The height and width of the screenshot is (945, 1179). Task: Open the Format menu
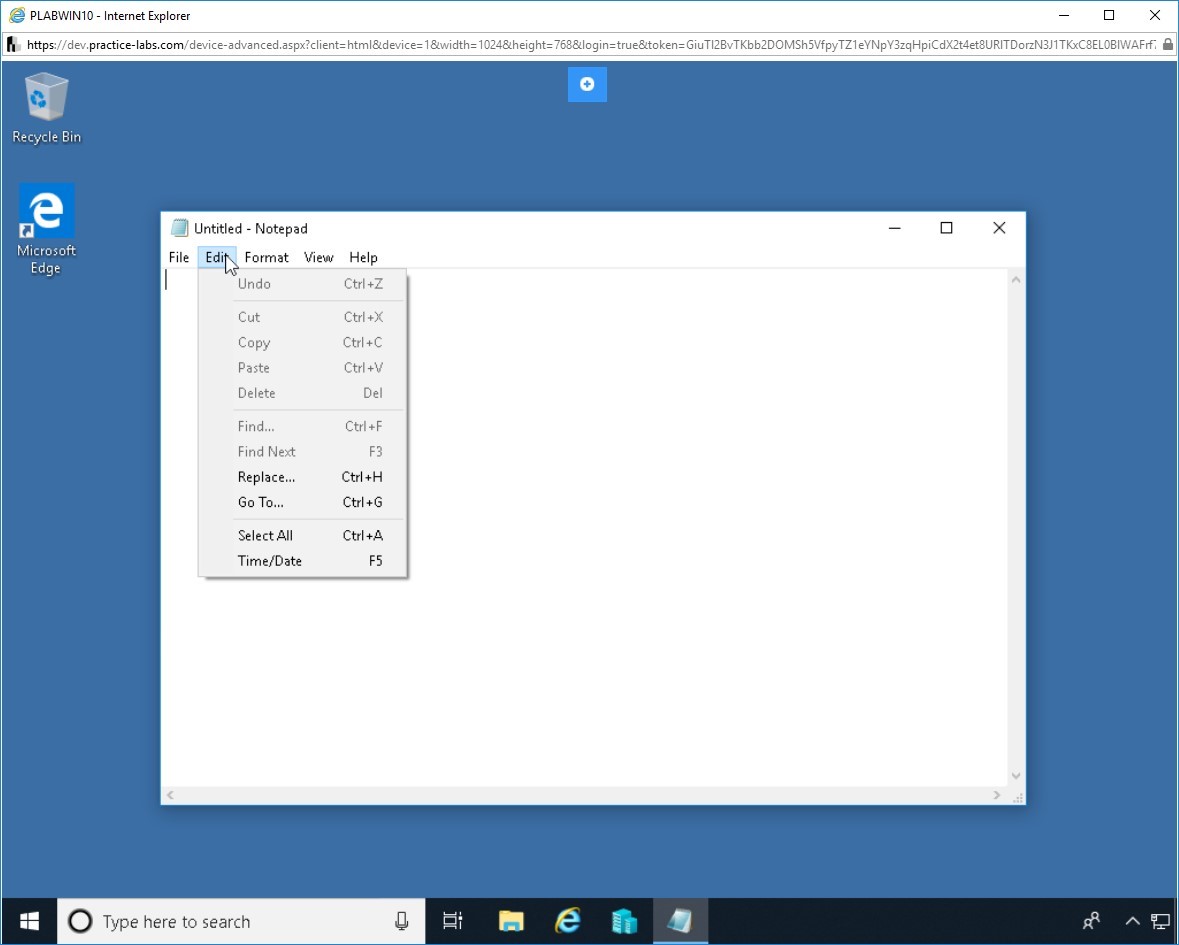tap(266, 257)
